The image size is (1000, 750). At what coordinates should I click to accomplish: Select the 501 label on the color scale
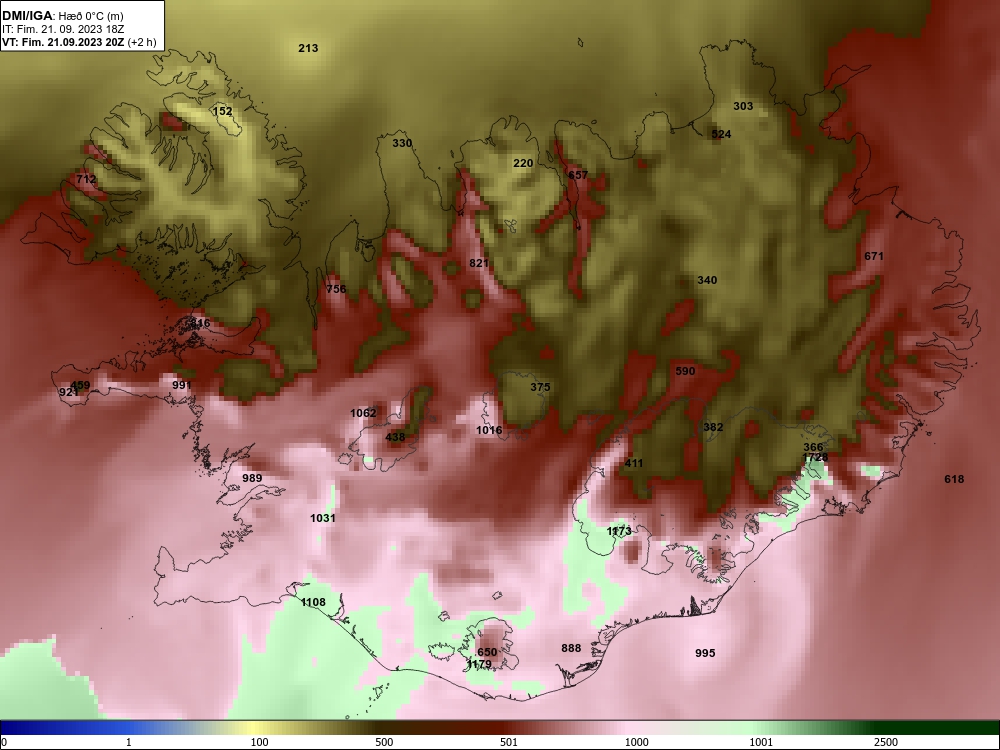(508, 742)
